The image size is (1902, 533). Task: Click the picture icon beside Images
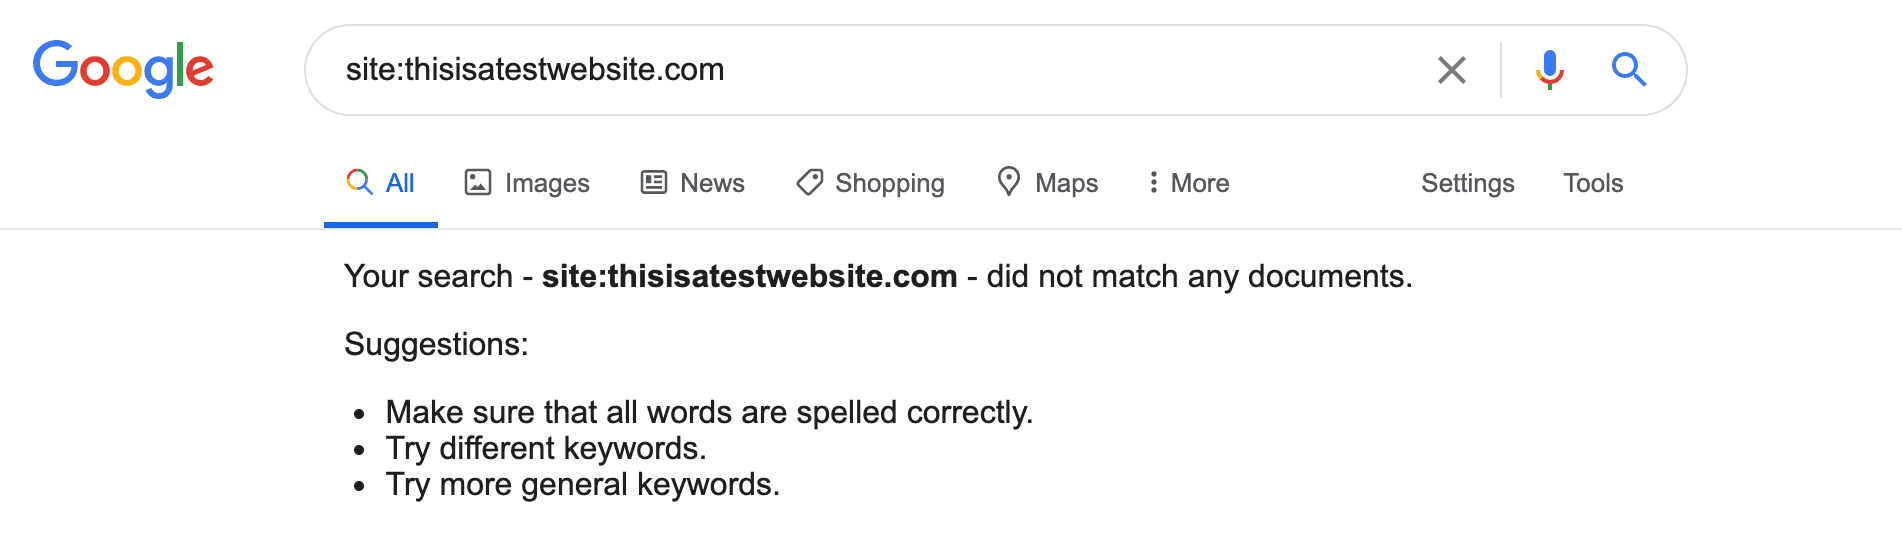coord(478,182)
